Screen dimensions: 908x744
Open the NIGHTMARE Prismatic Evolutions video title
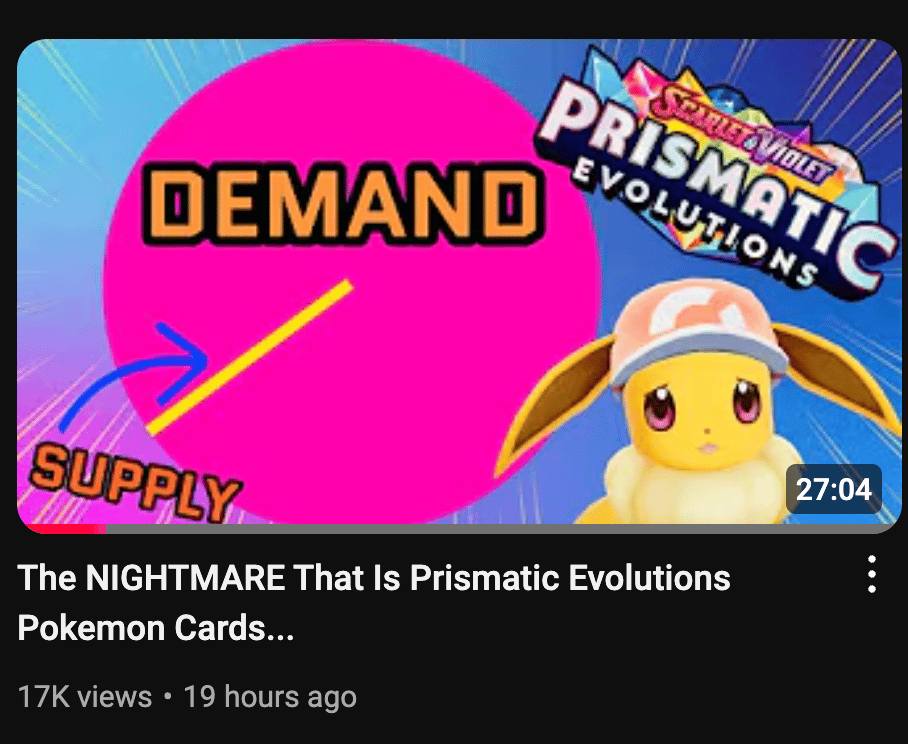(x=374, y=603)
